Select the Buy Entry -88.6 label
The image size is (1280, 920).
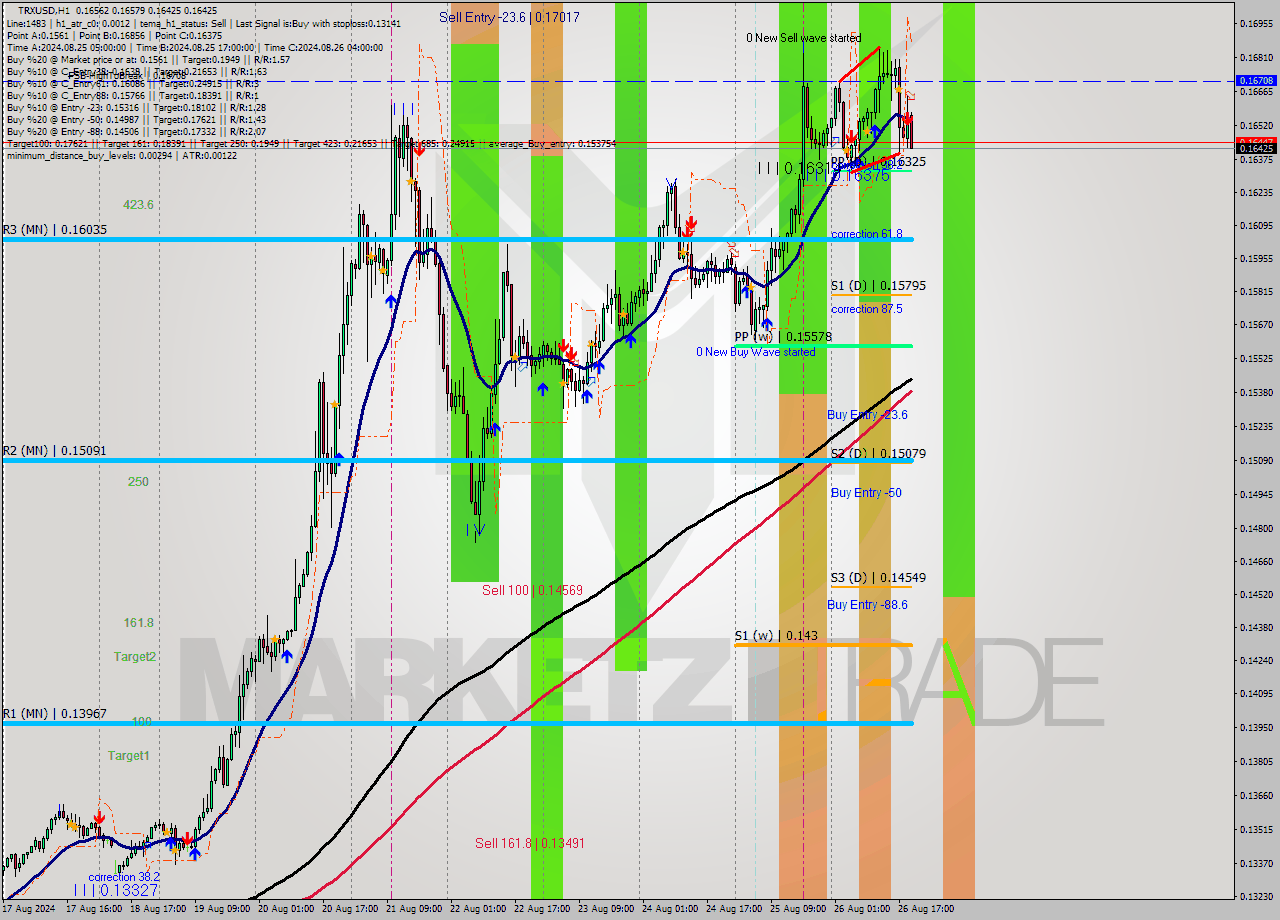point(867,604)
